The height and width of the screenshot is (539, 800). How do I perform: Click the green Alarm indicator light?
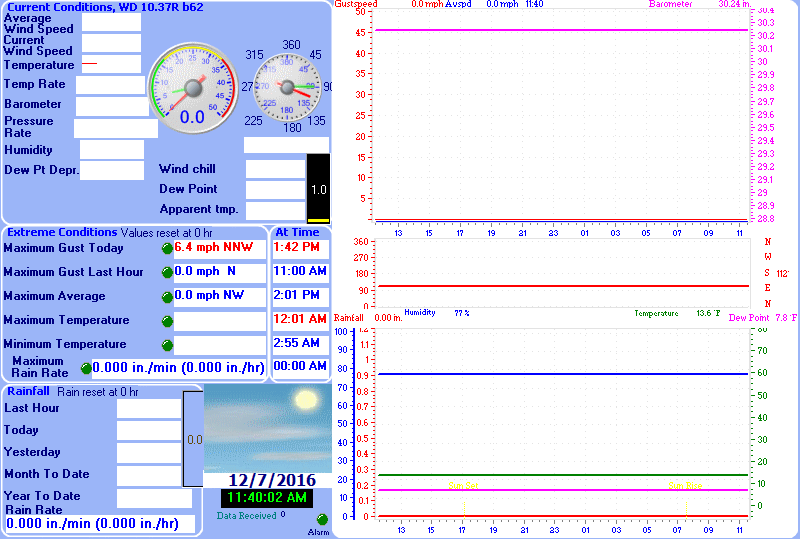point(322,520)
